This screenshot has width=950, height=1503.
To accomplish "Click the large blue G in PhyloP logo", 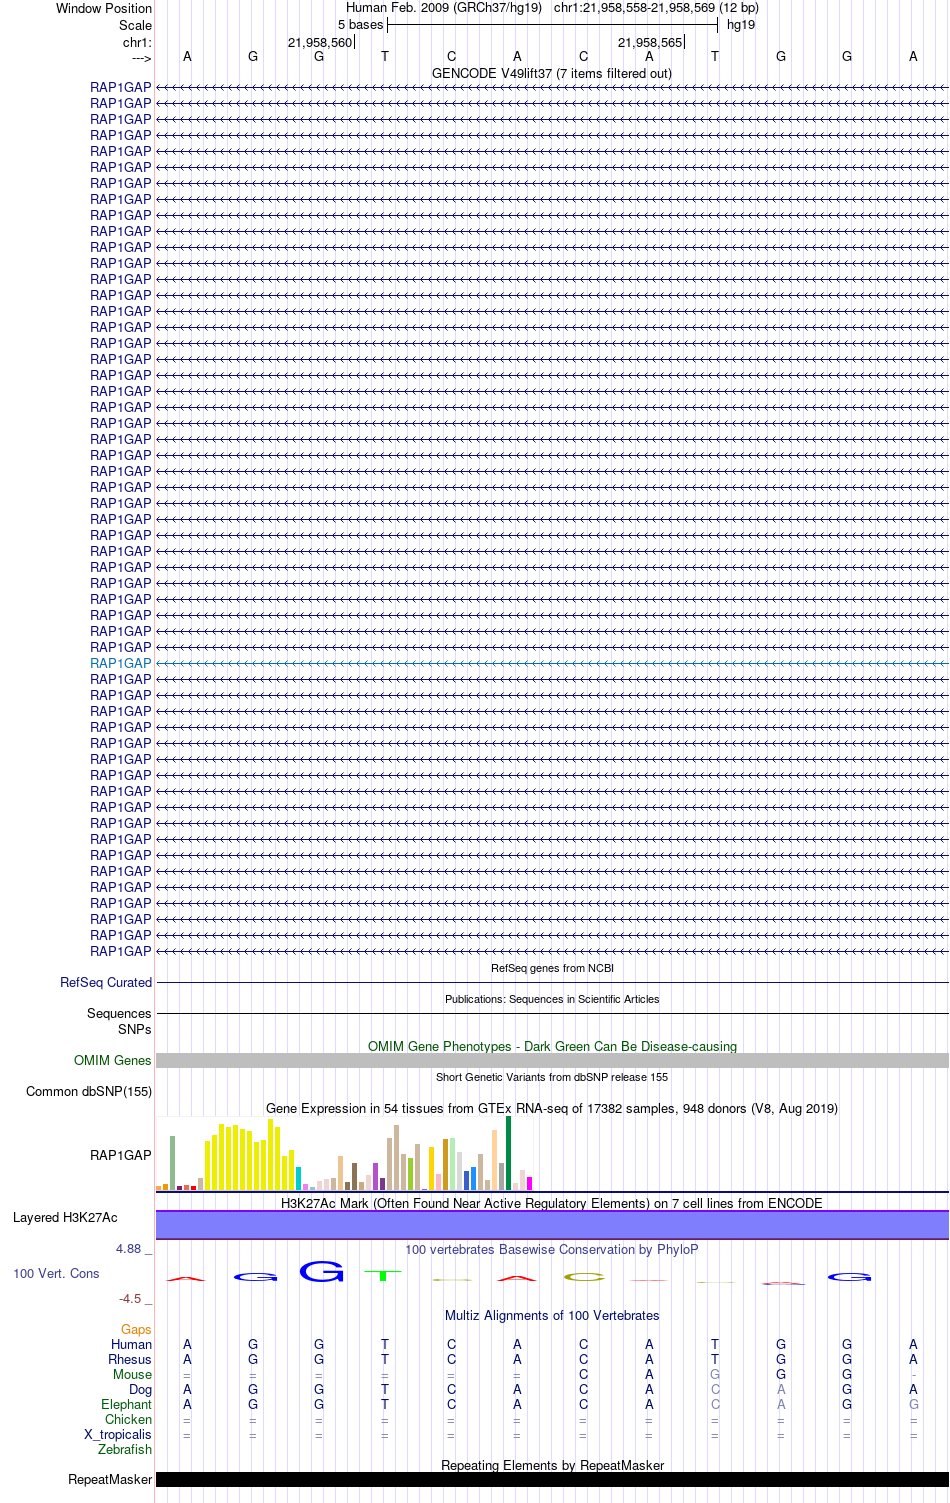I will pyautogui.click(x=321, y=1271).
